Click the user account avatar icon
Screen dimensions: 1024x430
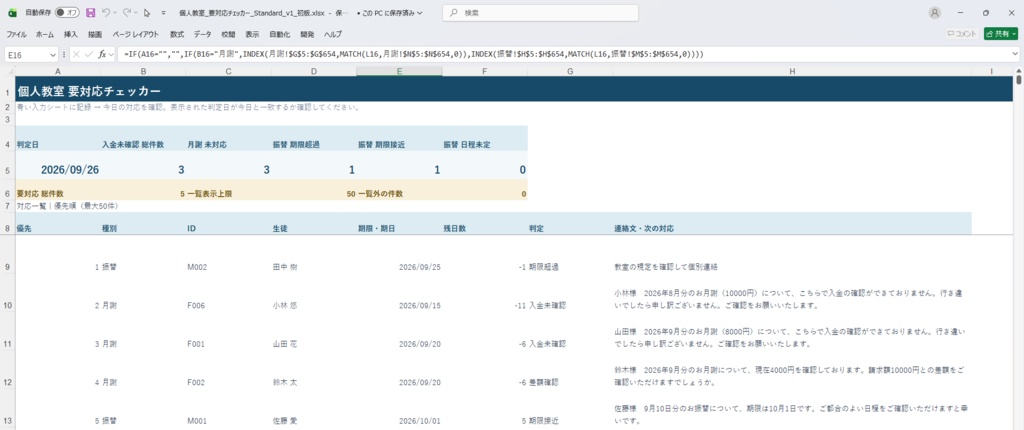click(935, 12)
